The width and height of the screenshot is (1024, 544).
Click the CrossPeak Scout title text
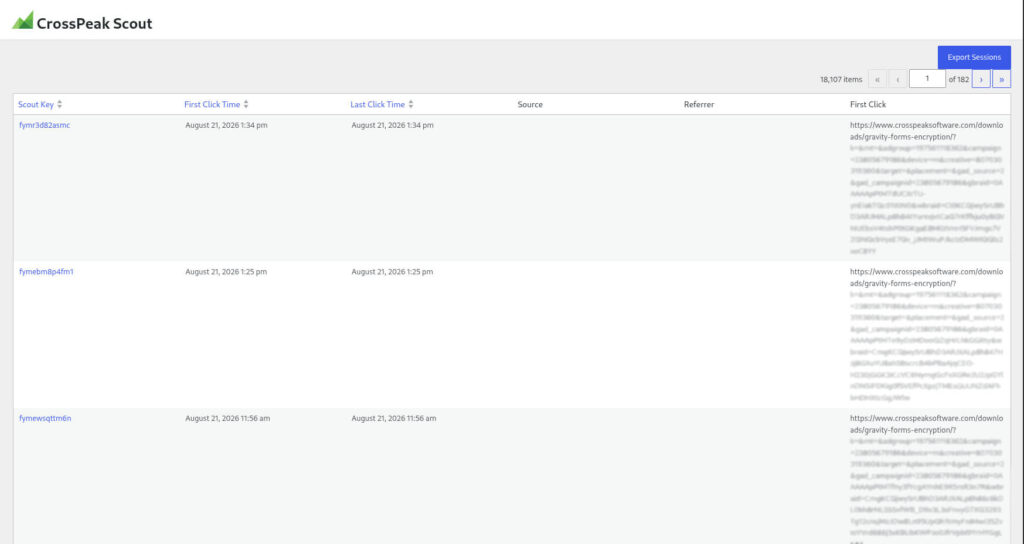click(94, 24)
